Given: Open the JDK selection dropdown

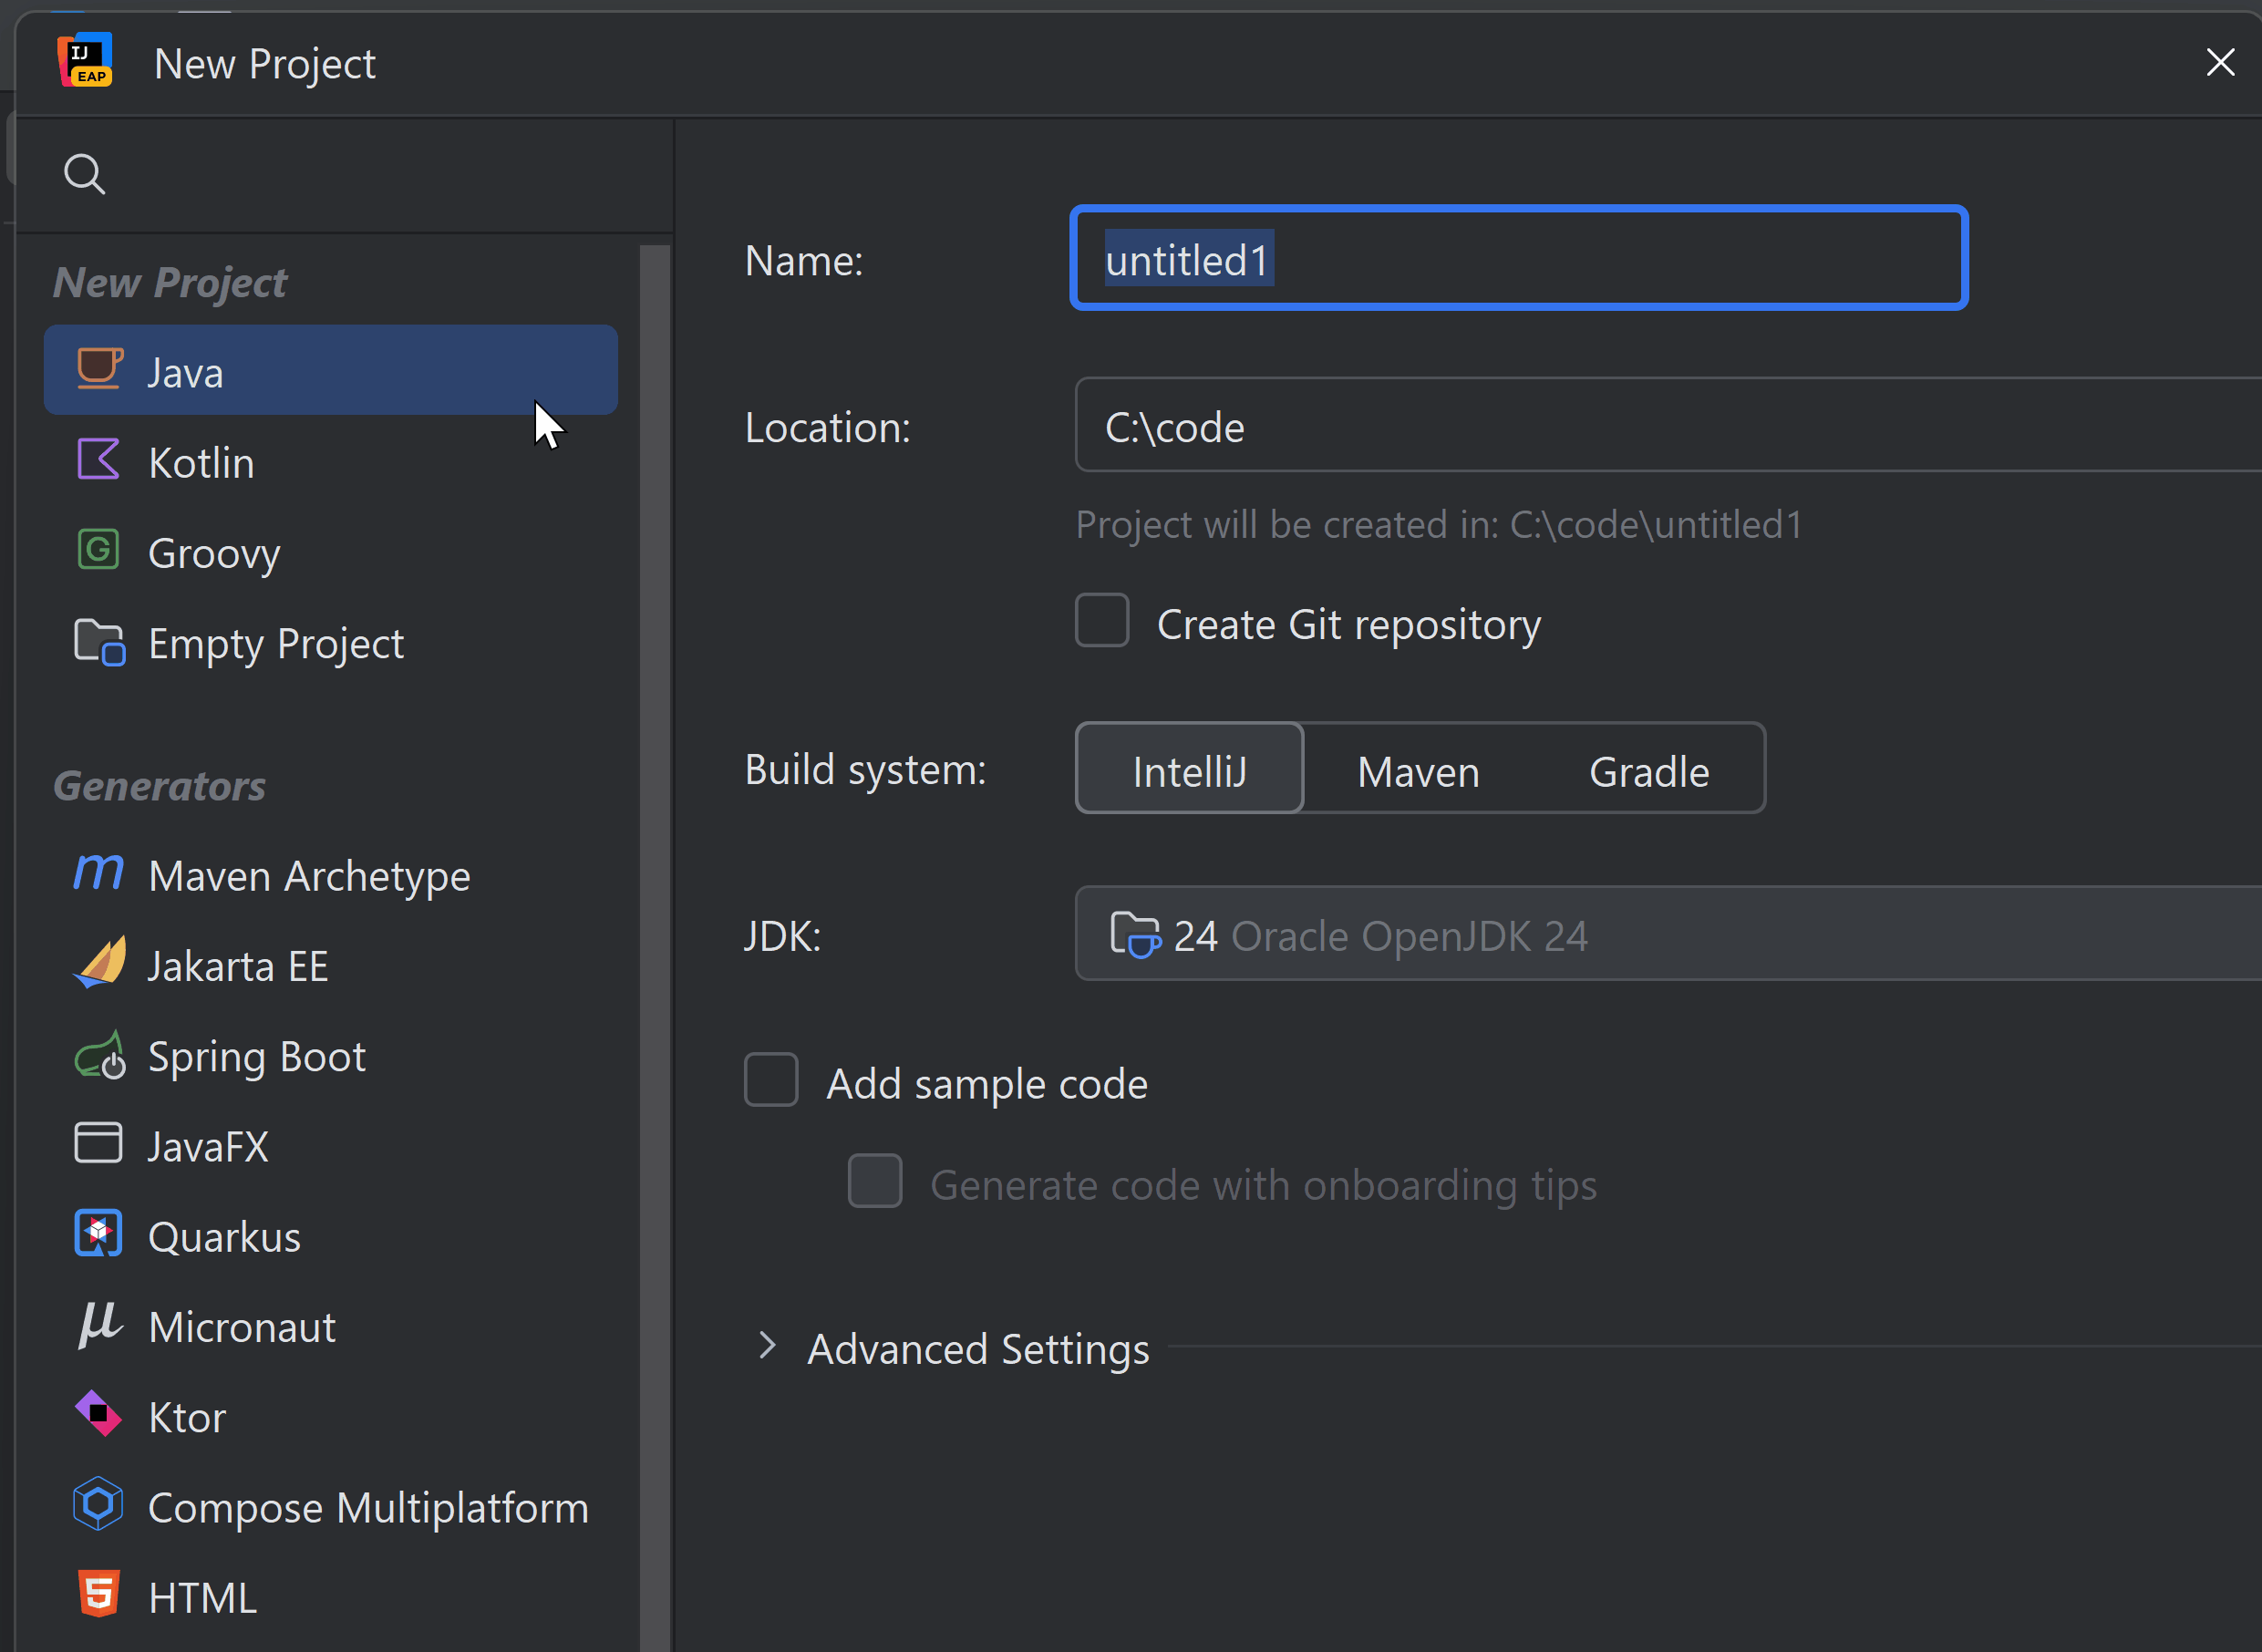Looking at the screenshot, I should click(x=1600, y=934).
